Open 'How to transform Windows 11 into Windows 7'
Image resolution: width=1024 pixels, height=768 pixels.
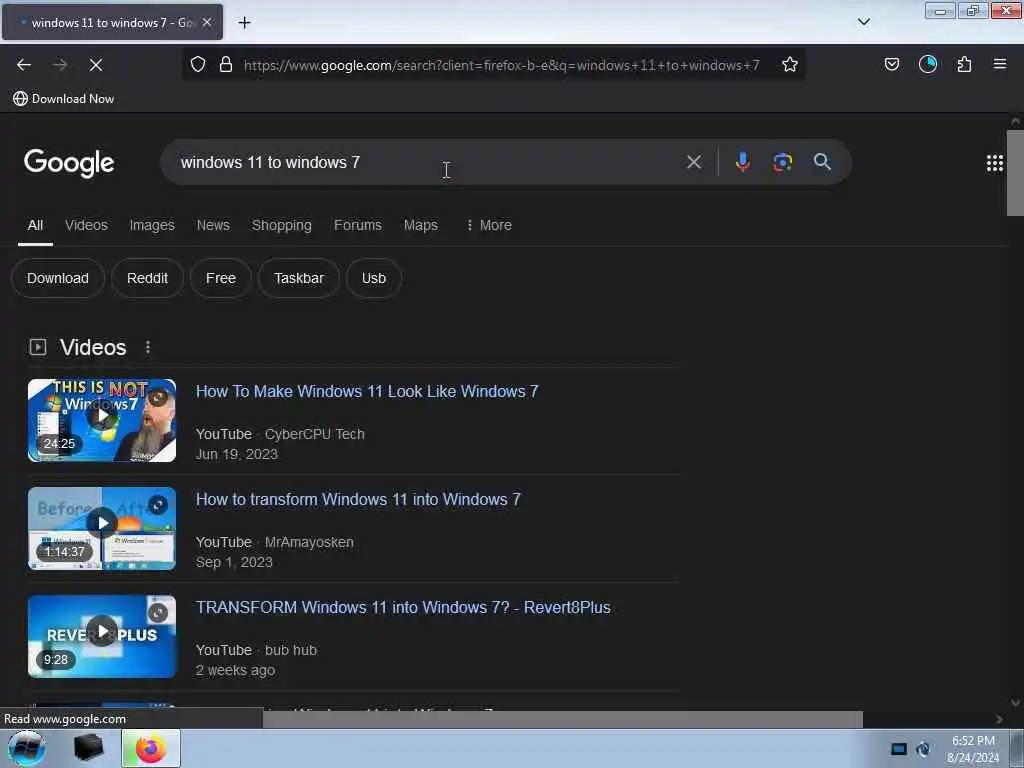tap(359, 500)
